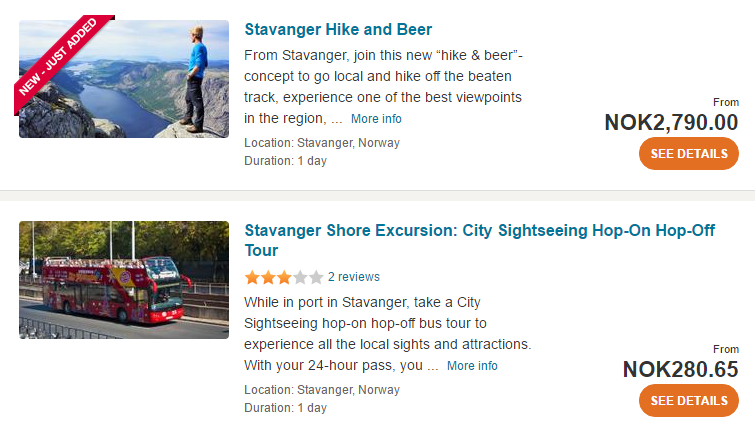Click the fifth gray rating star
The height and width of the screenshot is (433, 755).
316,277
